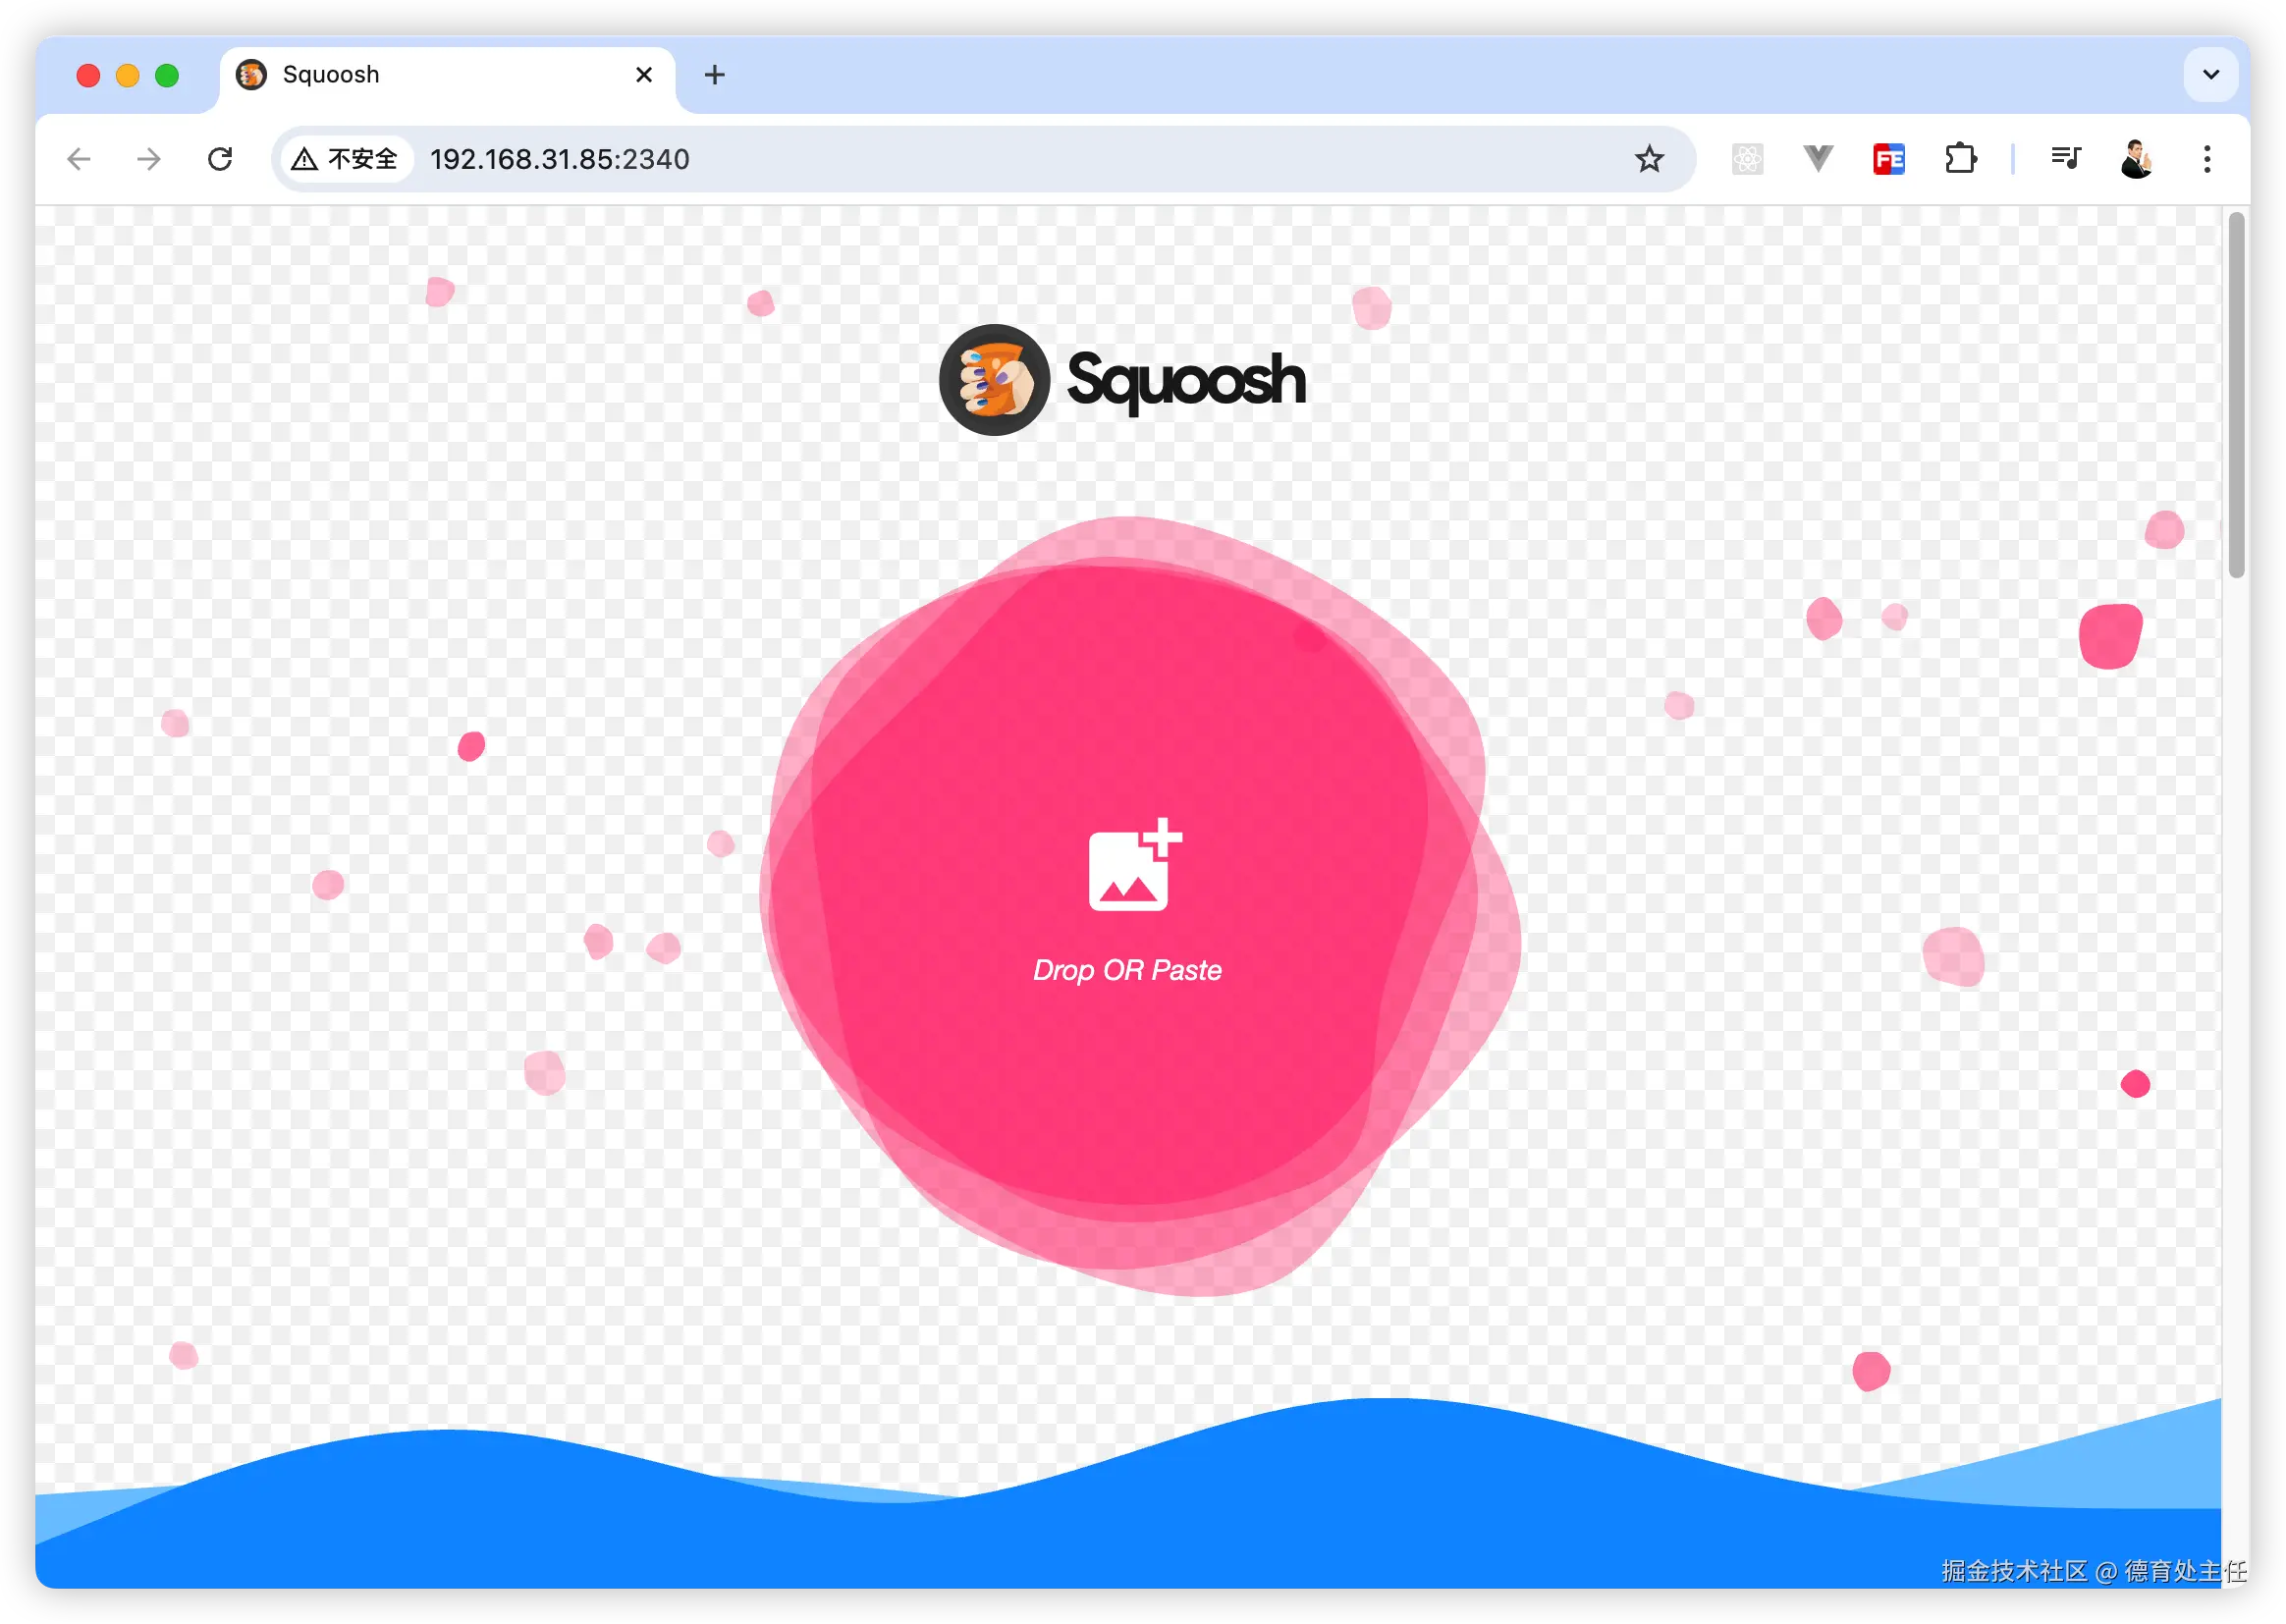
Task: Show the site security info
Action: coord(345,159)
